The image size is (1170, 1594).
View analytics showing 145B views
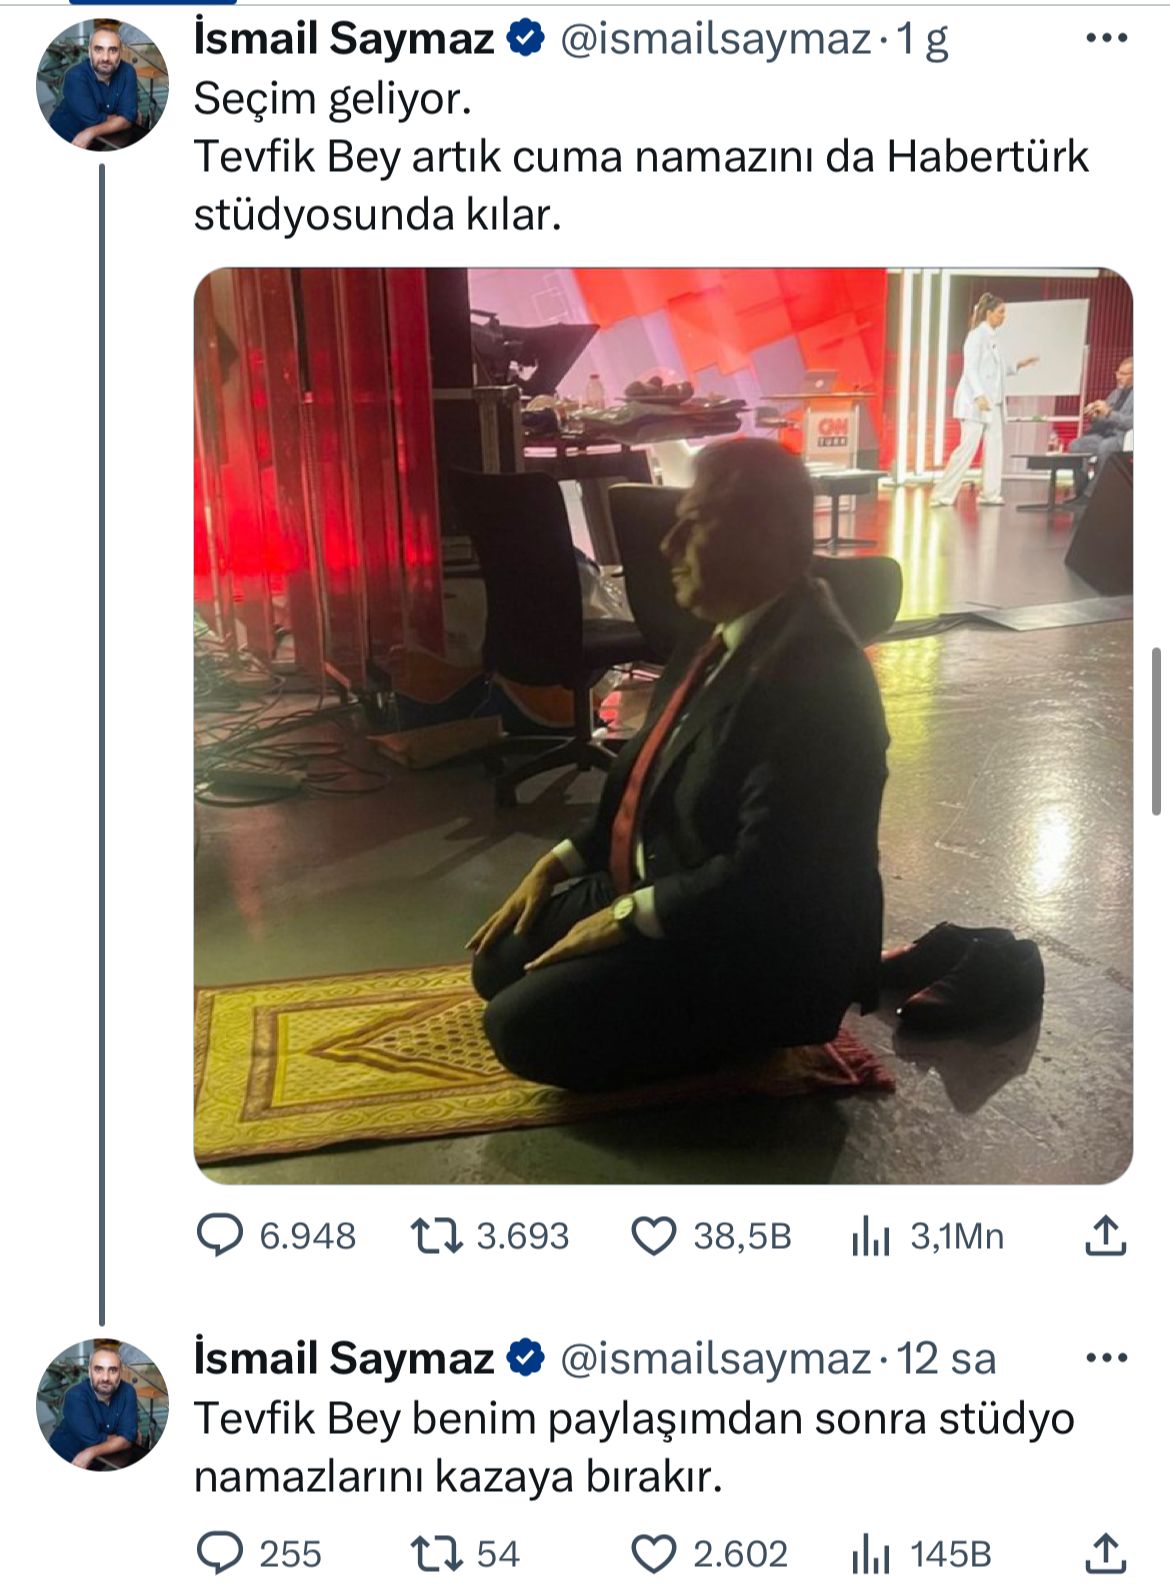coord(871,1554)
